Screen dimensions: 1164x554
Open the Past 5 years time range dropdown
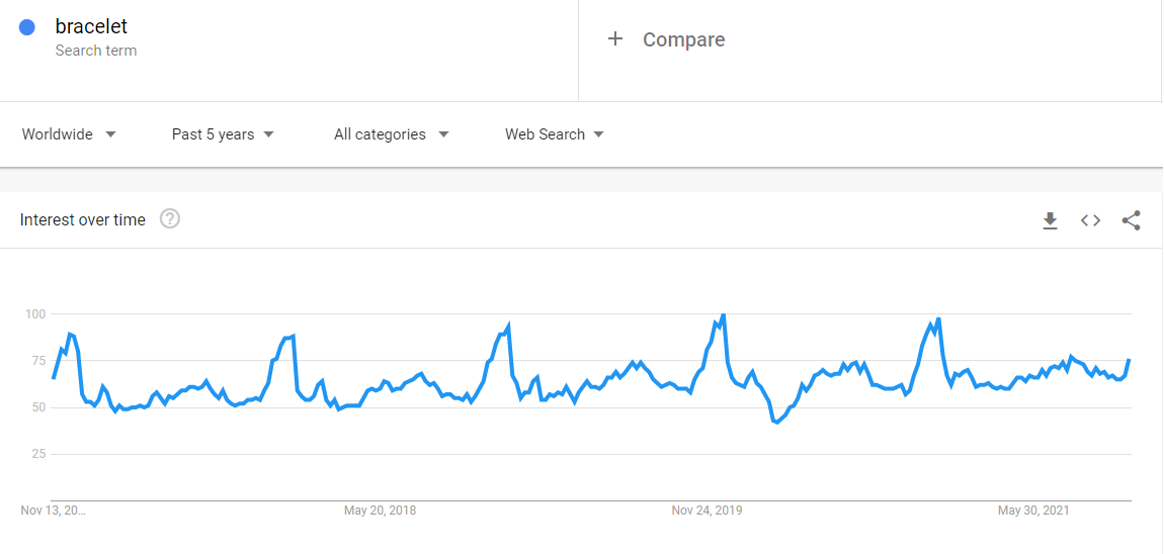223,134
